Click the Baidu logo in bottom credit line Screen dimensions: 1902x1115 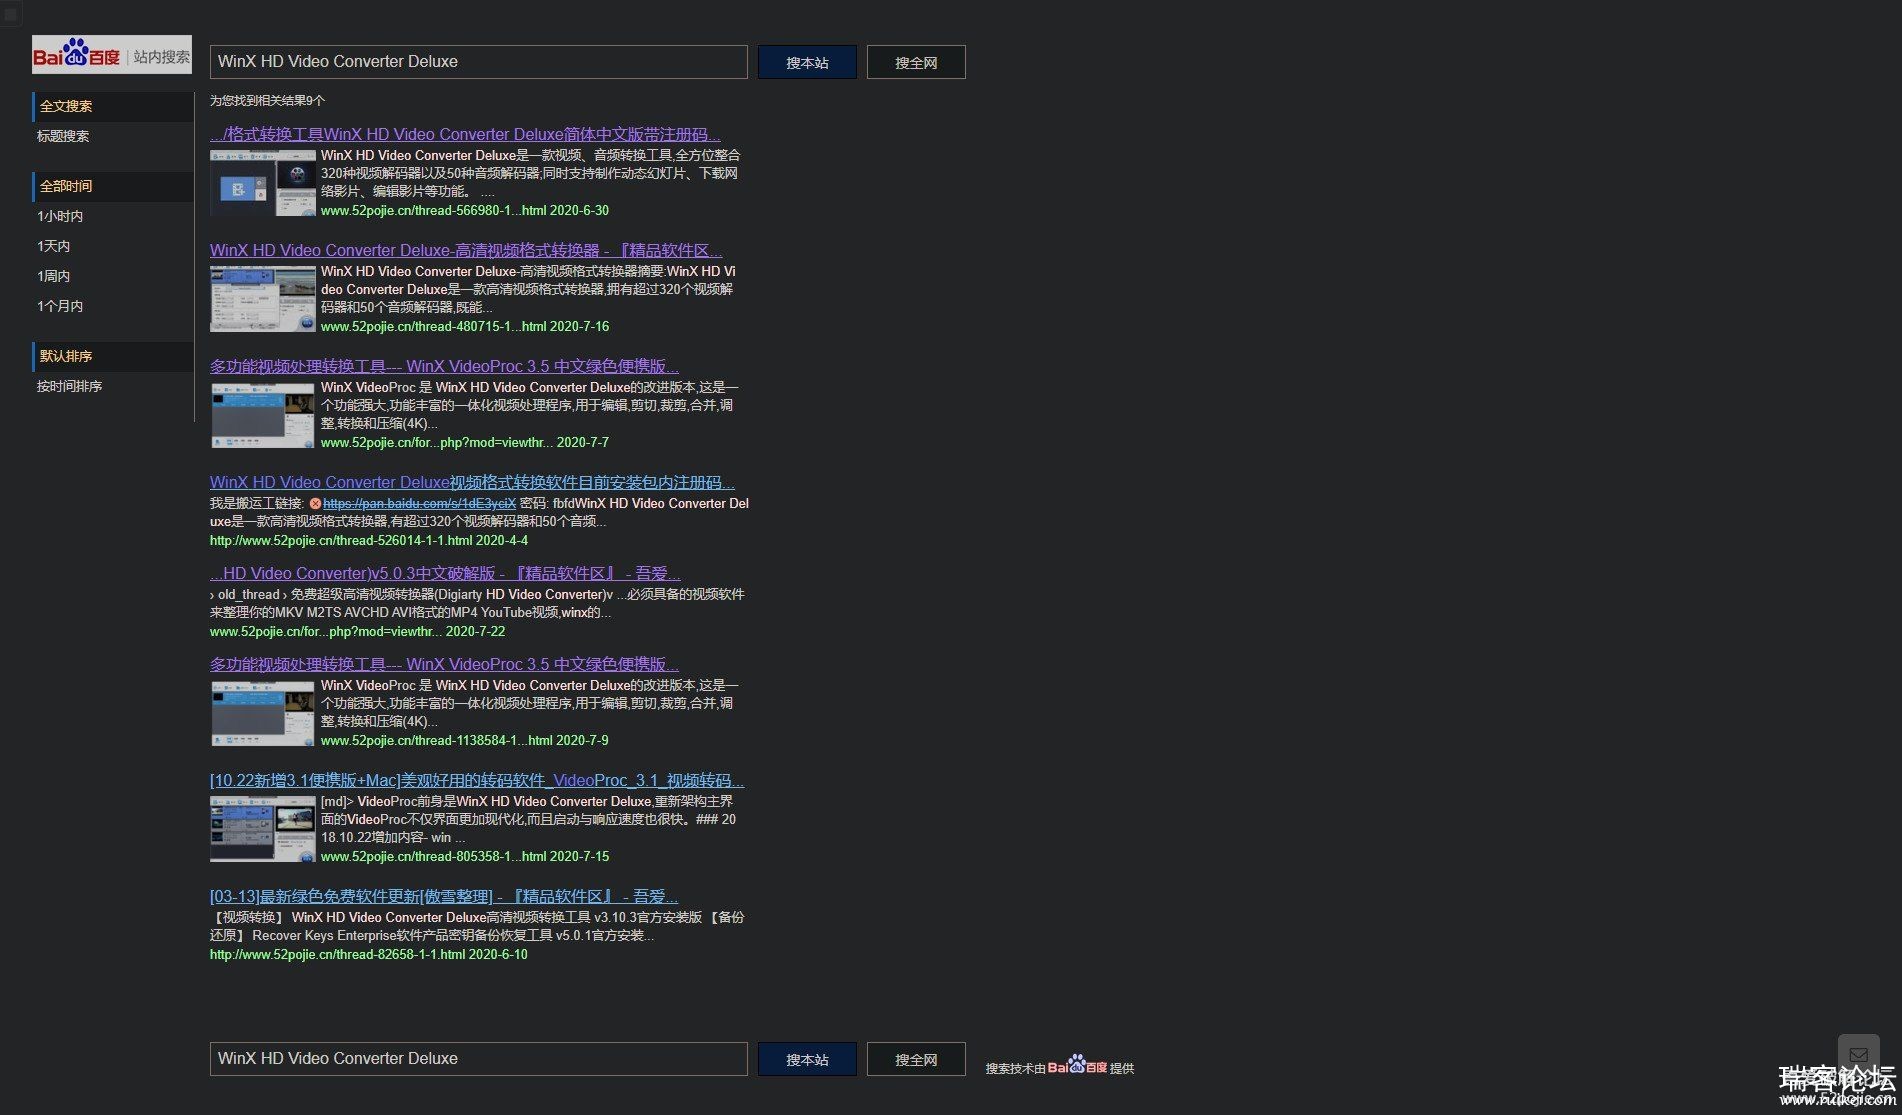coord(1077,1065)
